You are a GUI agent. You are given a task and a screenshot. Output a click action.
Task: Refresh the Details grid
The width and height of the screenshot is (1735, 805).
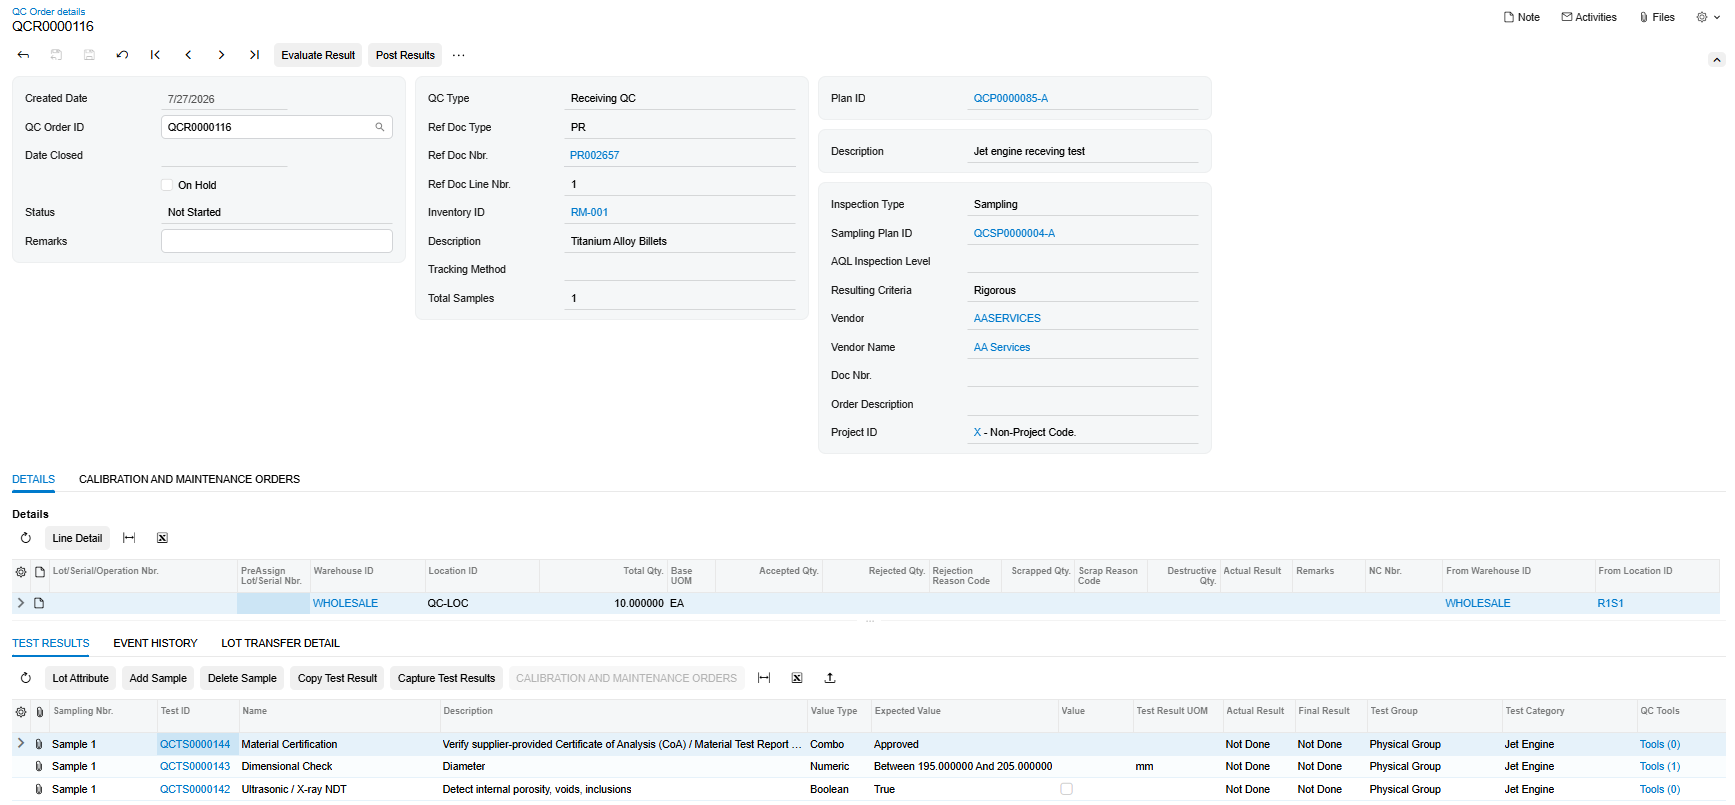click(x=26, y=538)
